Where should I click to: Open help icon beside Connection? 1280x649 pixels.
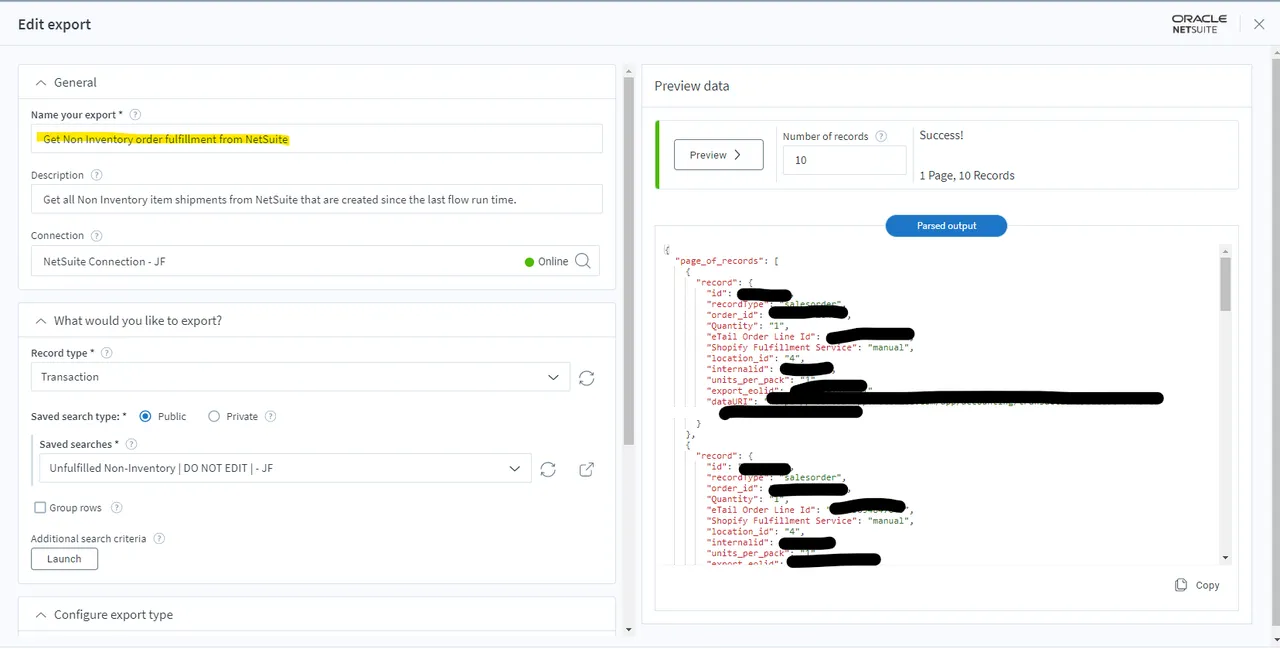pos(97,236)
